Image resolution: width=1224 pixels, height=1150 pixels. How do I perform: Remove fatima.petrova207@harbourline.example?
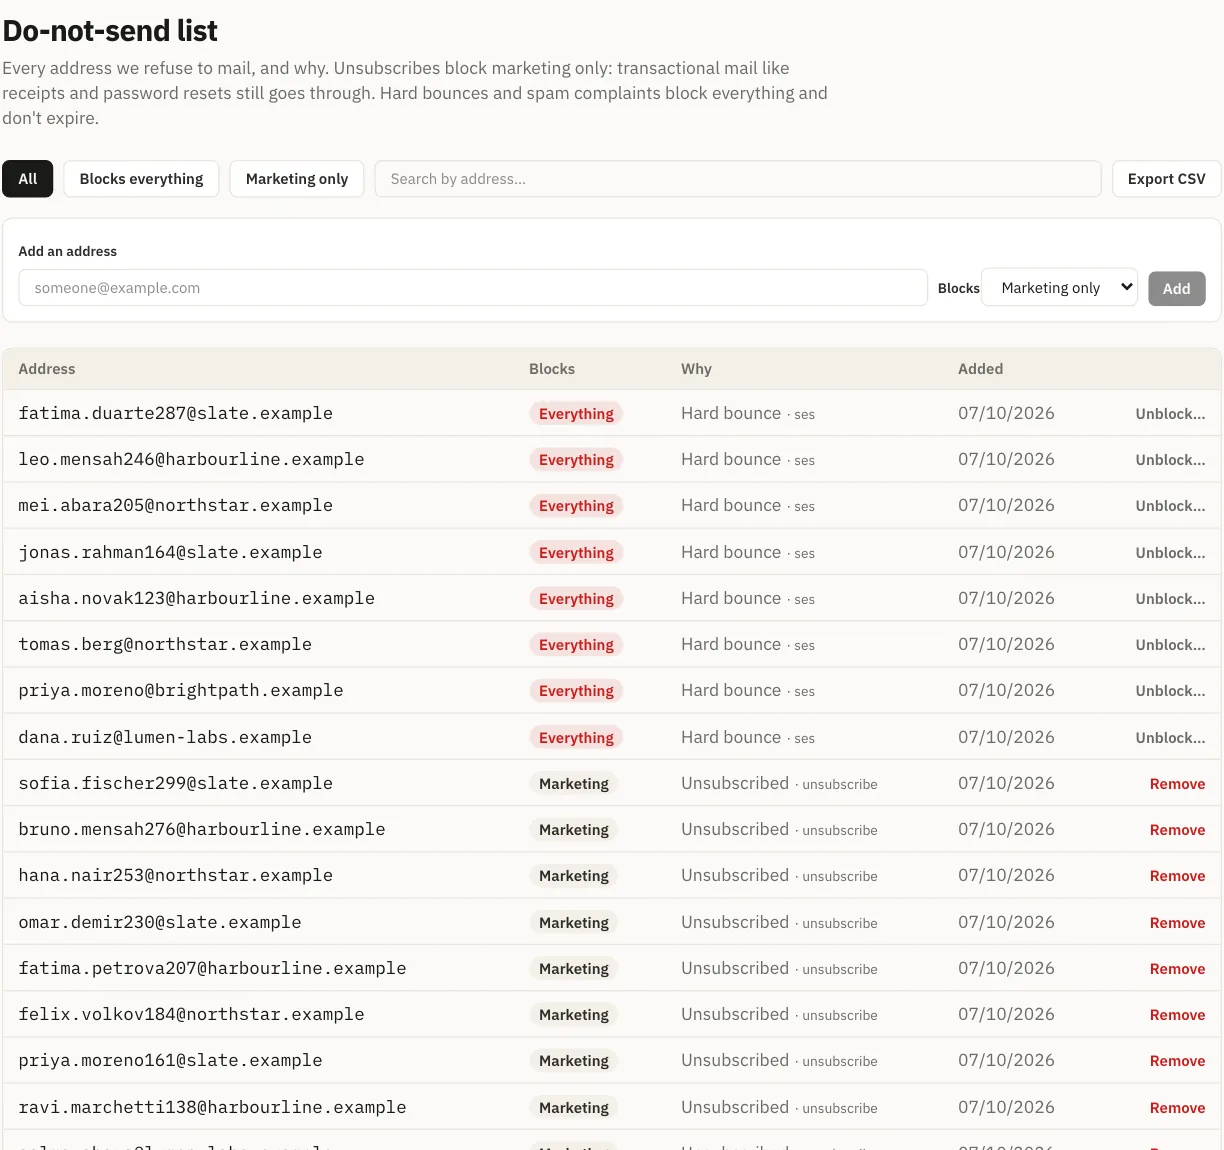click(x=1177, y=969)
